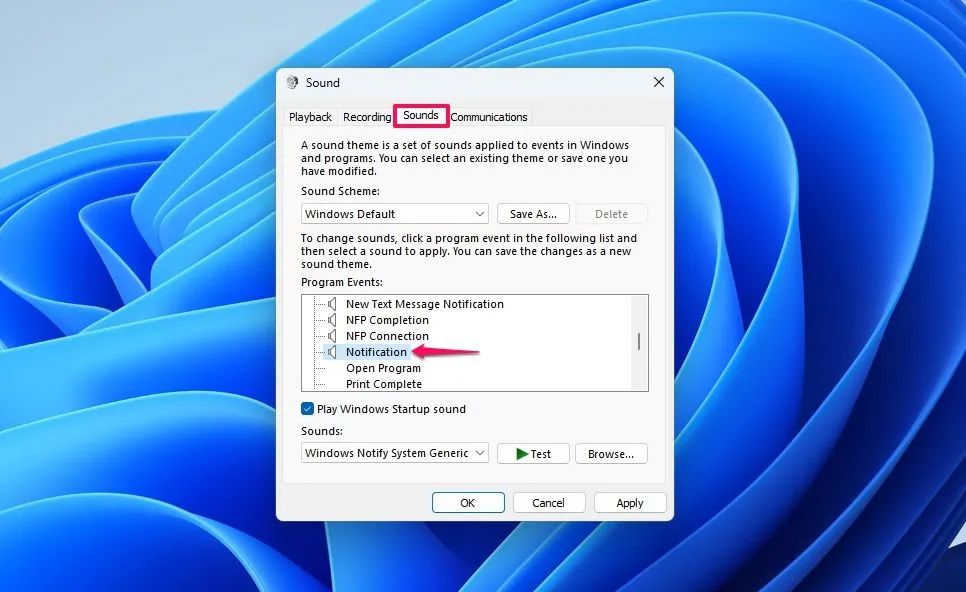Viewport: 966px width, 592px height.
Task: Switch to the Communications tab
Action: pyautogui.click(x=489, y=117)
